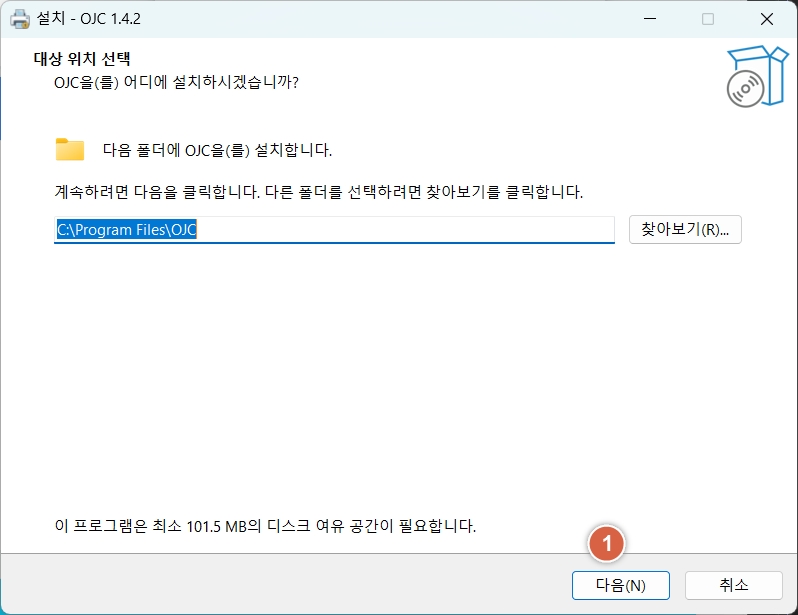798x615 pixels.
Task: Close the OJC installer window
Action: click(x=767, y=19)
